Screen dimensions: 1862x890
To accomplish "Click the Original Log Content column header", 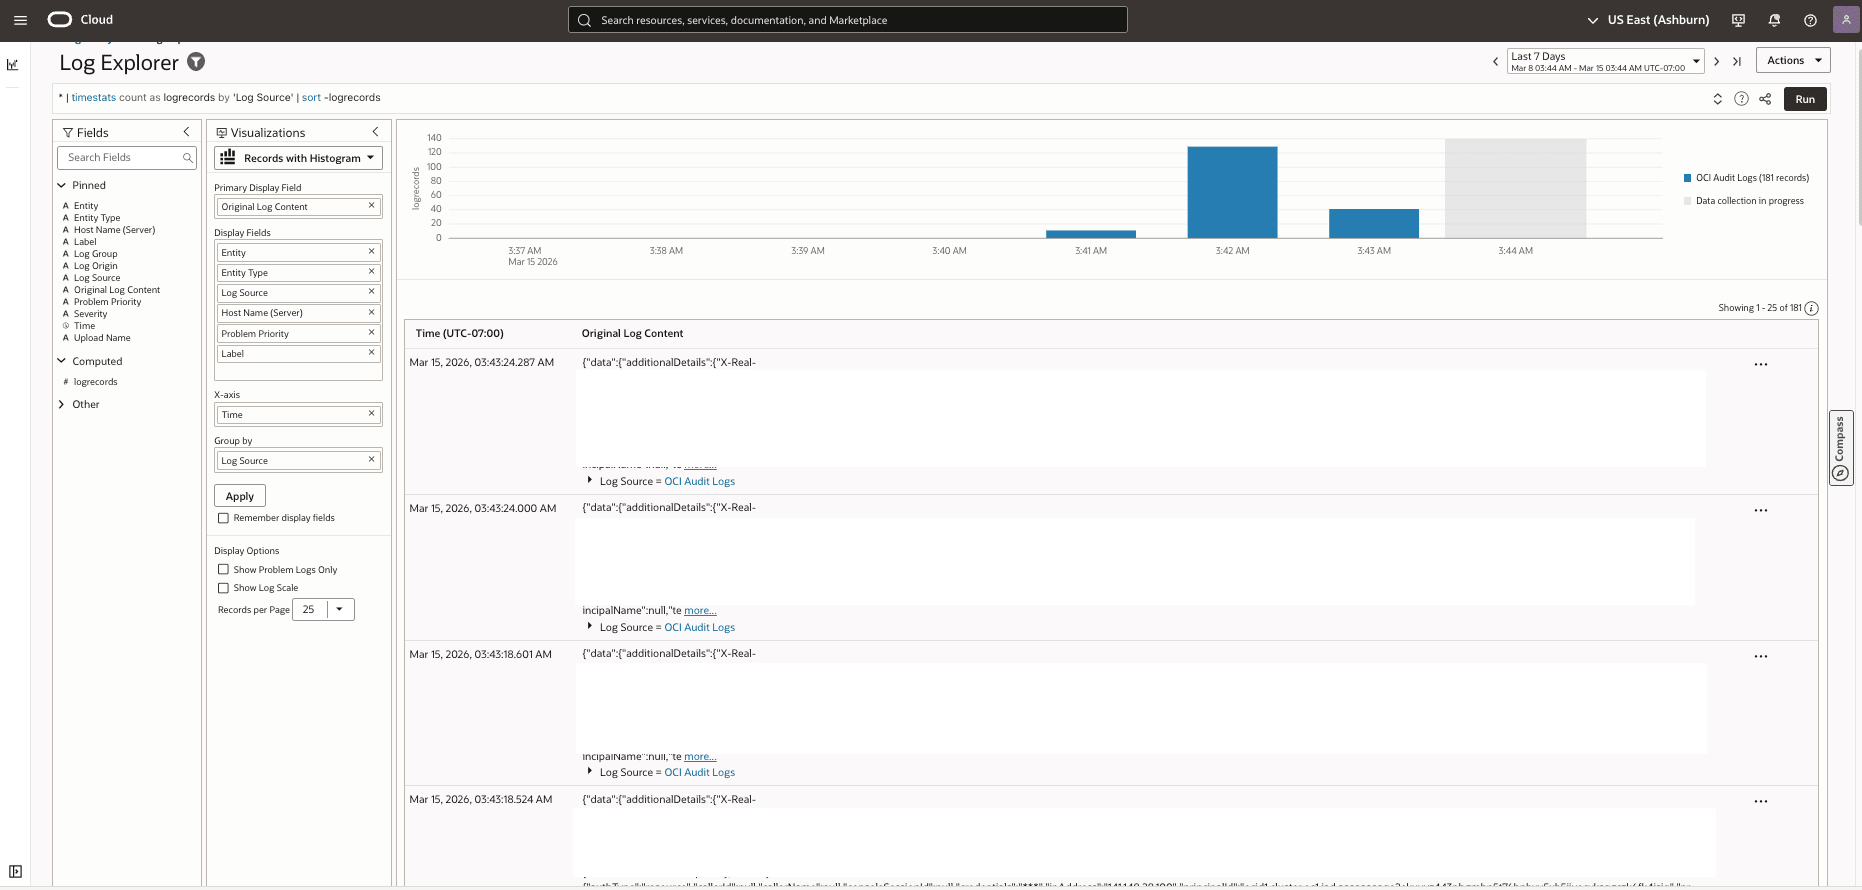I will [x=633, y=333].
